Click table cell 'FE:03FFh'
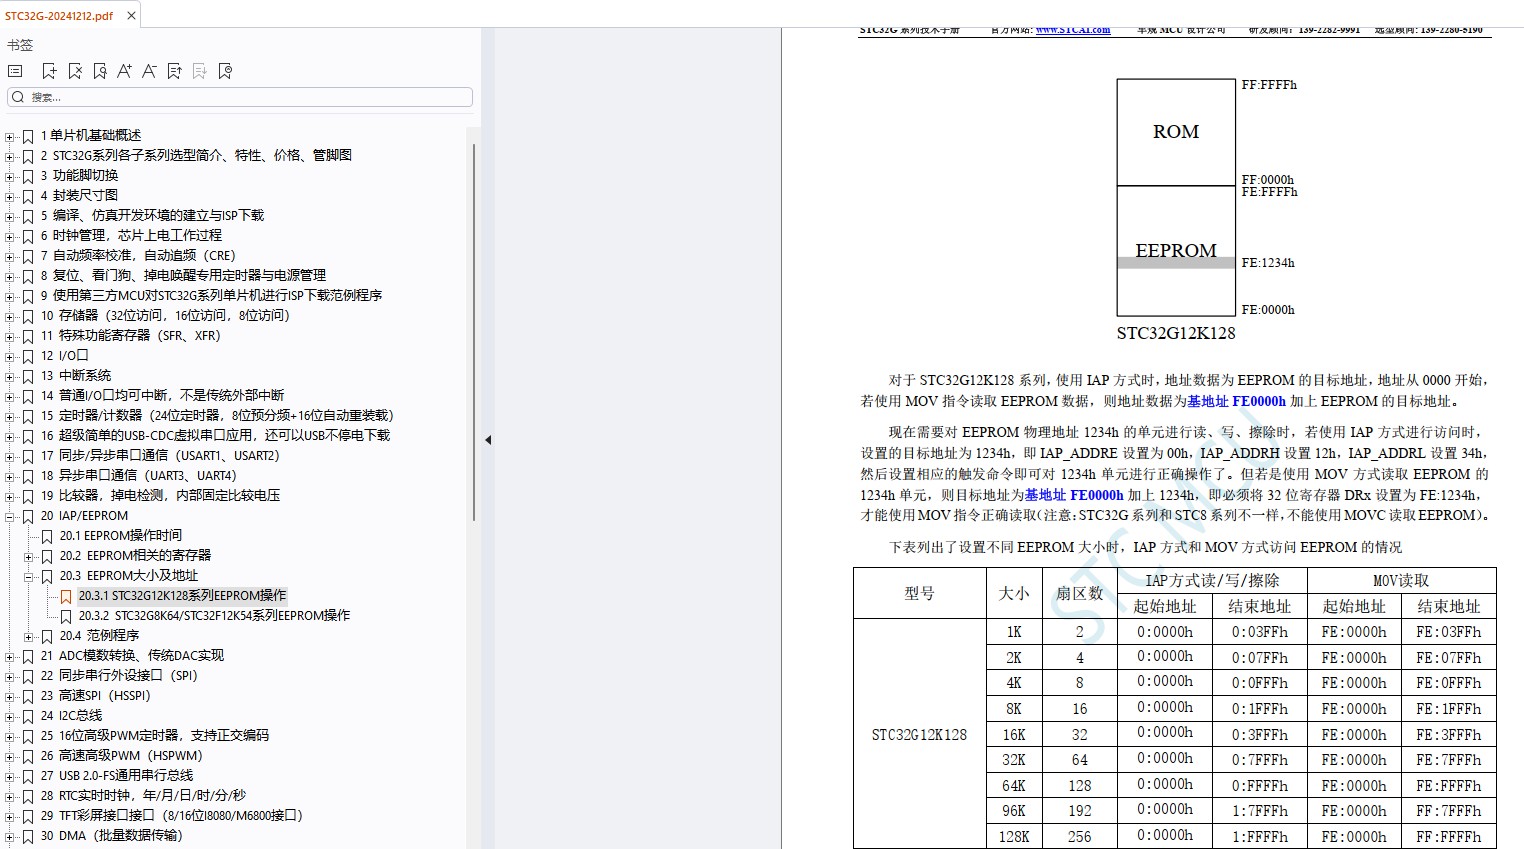Viewport: 1524px width, 849px height. pos(1449,632)
